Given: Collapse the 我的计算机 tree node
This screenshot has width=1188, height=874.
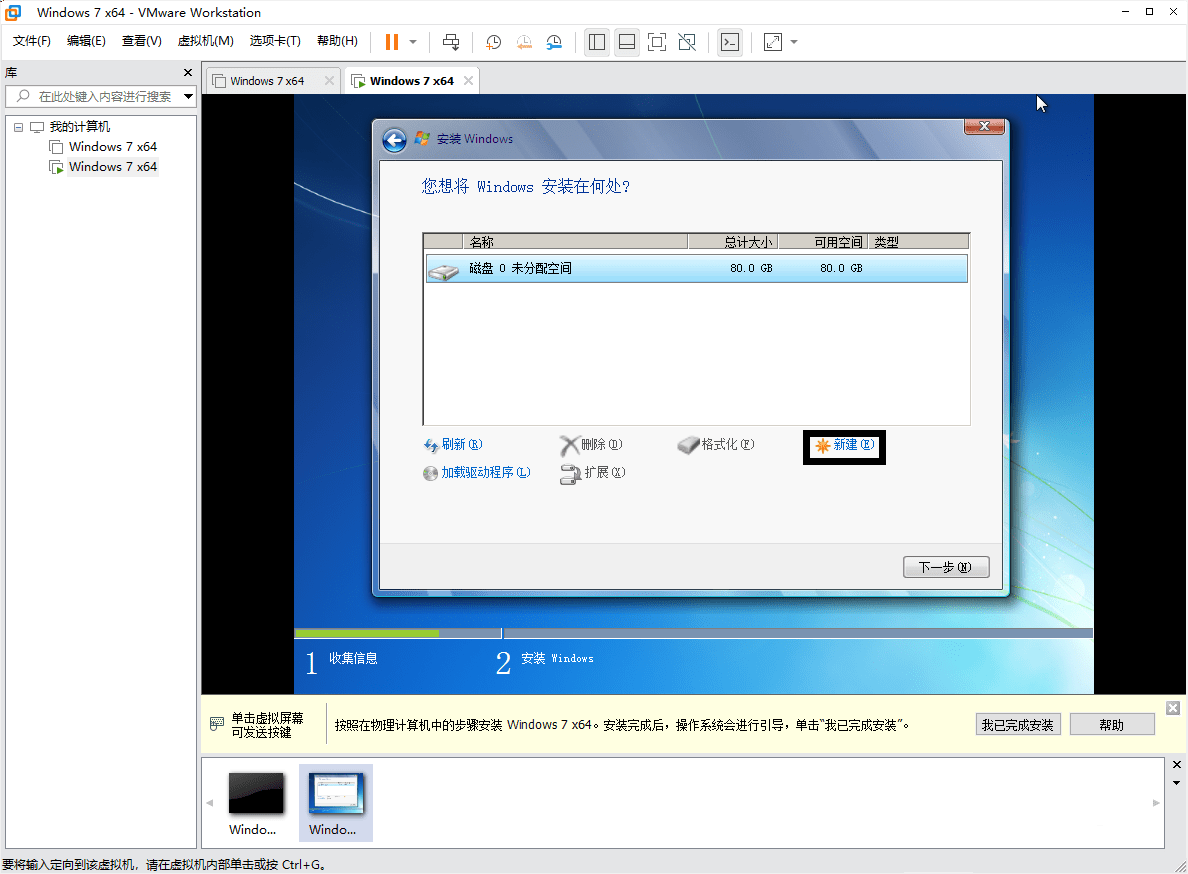Looking at the screenshot, I should 18,127.
